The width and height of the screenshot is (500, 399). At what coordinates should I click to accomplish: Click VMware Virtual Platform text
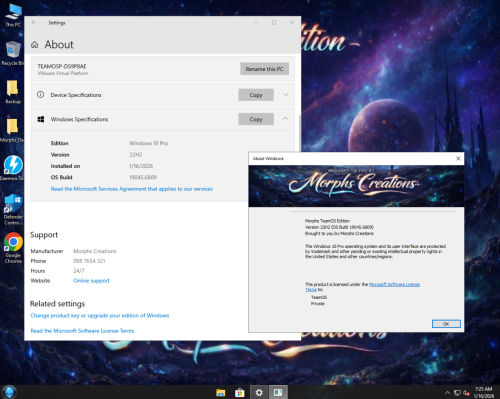point(63,73)
